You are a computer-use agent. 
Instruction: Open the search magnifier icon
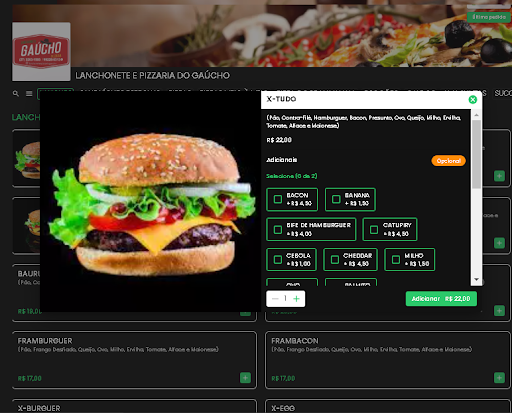16,94
